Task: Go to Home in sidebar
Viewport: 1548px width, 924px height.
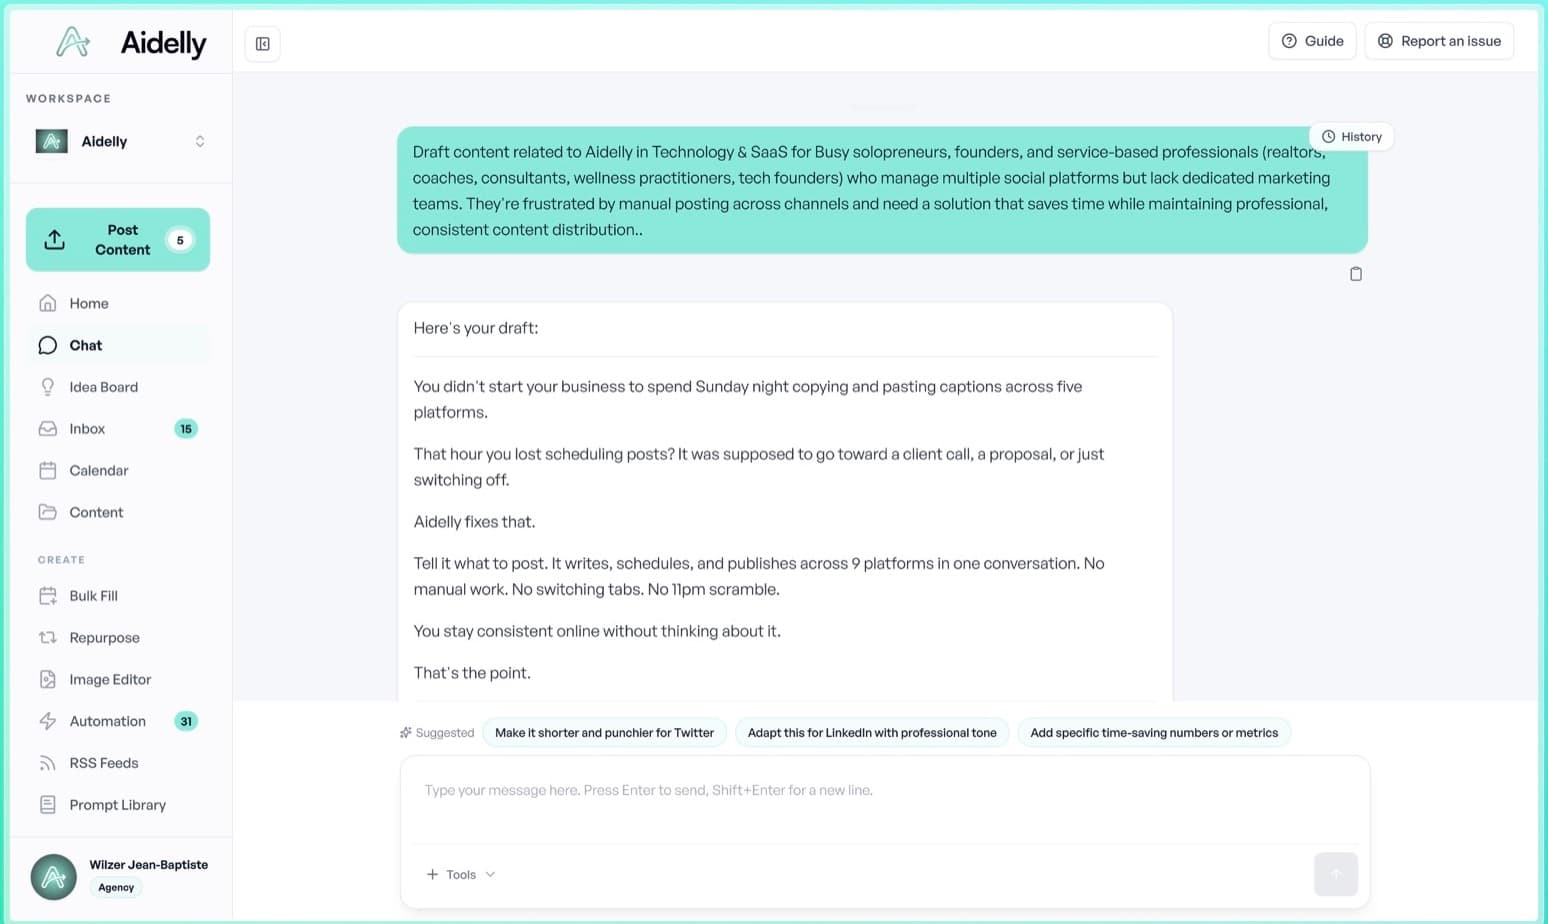Action: click(x=118, y=303)
